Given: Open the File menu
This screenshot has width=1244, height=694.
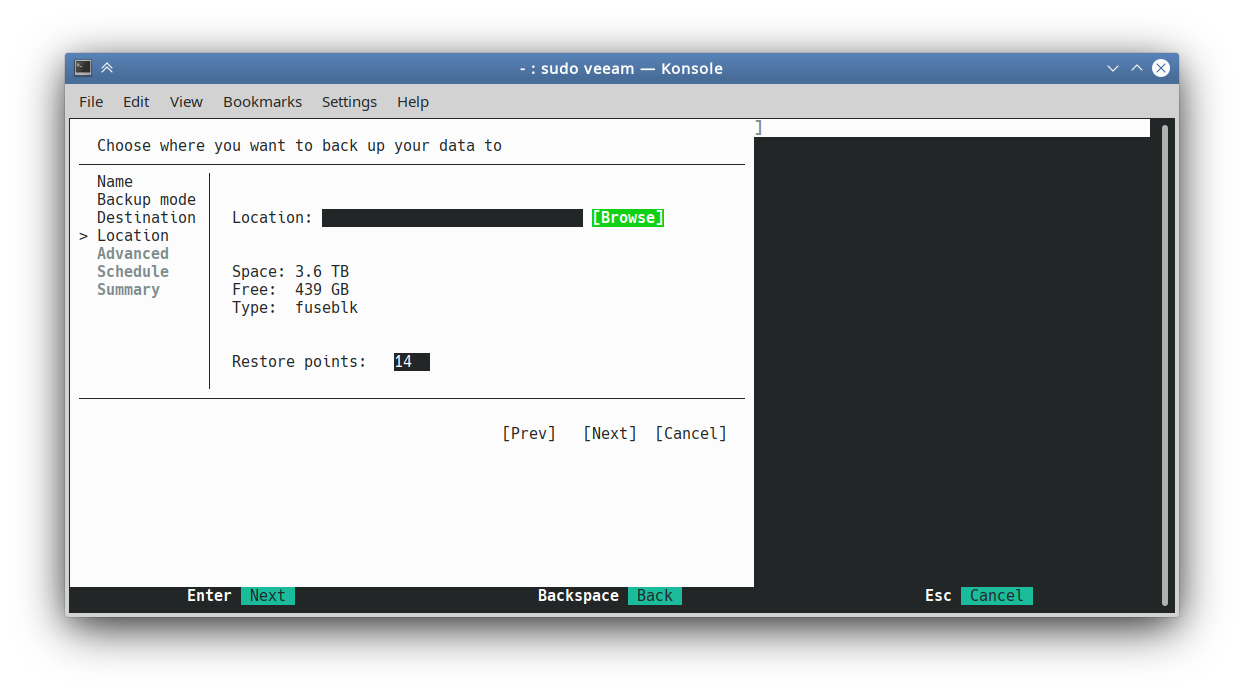Looking at the screenshot, I should coord(91,102).
